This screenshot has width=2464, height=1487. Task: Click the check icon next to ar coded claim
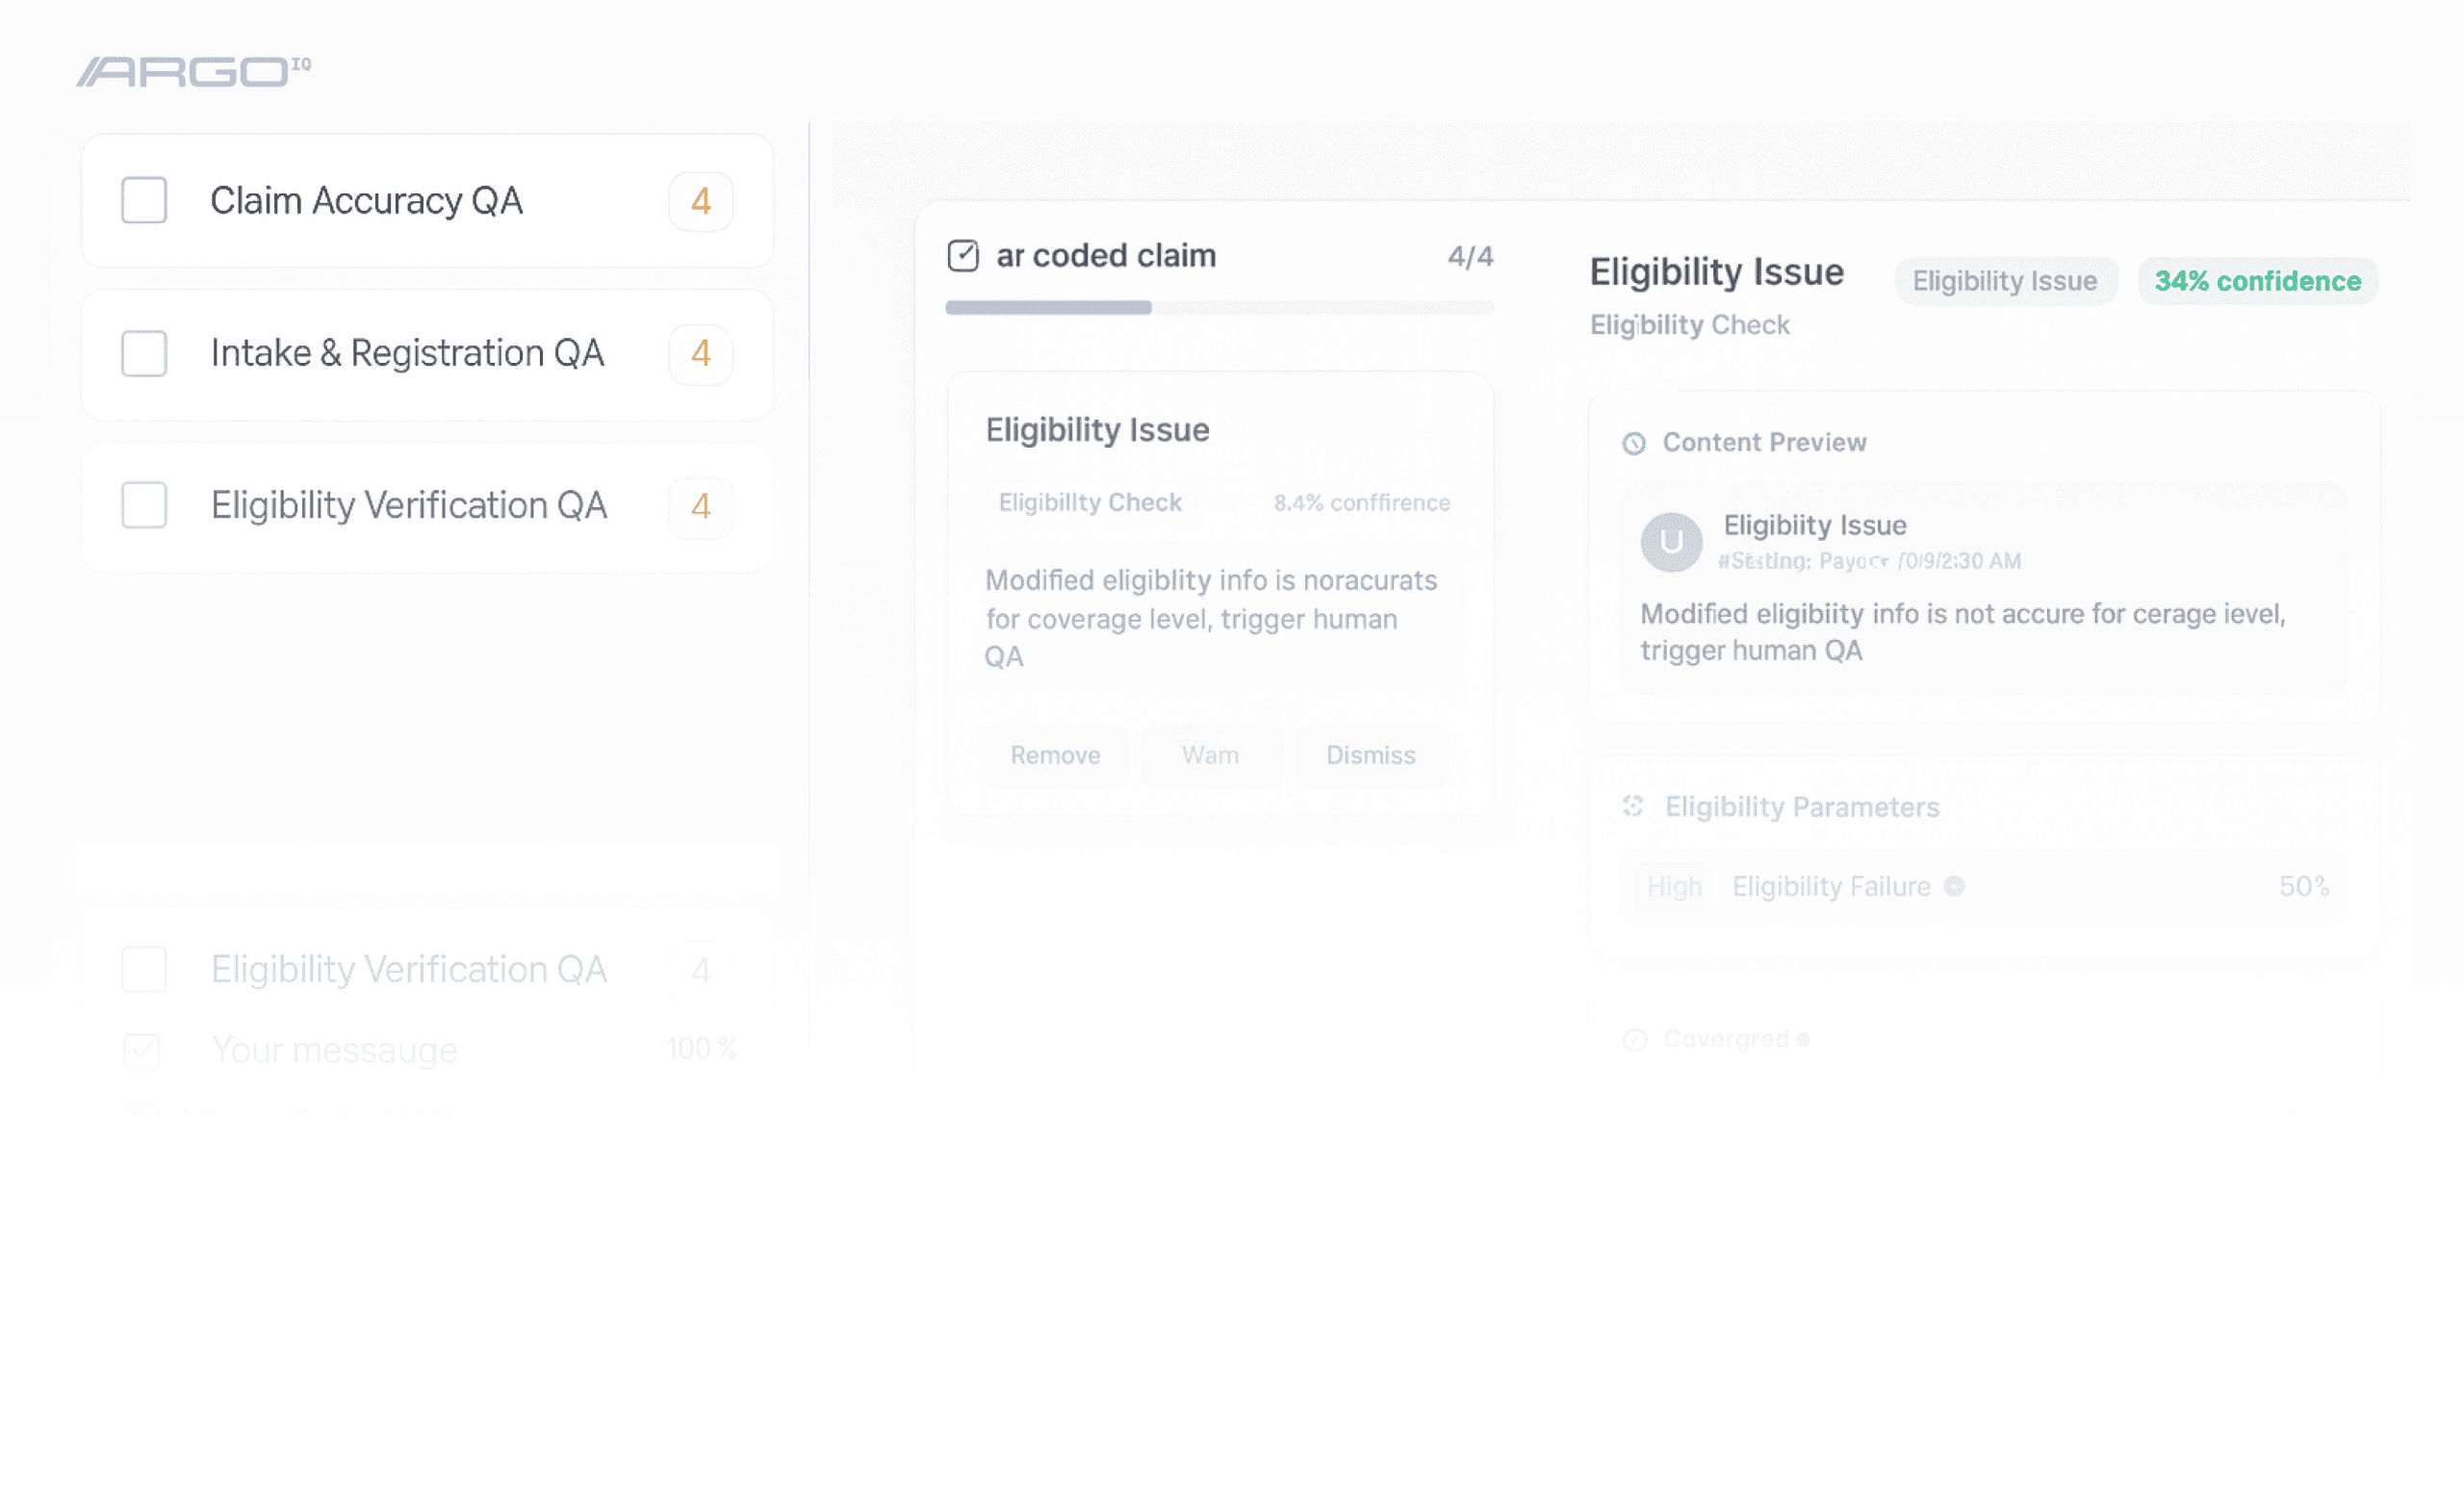point(963,256)
